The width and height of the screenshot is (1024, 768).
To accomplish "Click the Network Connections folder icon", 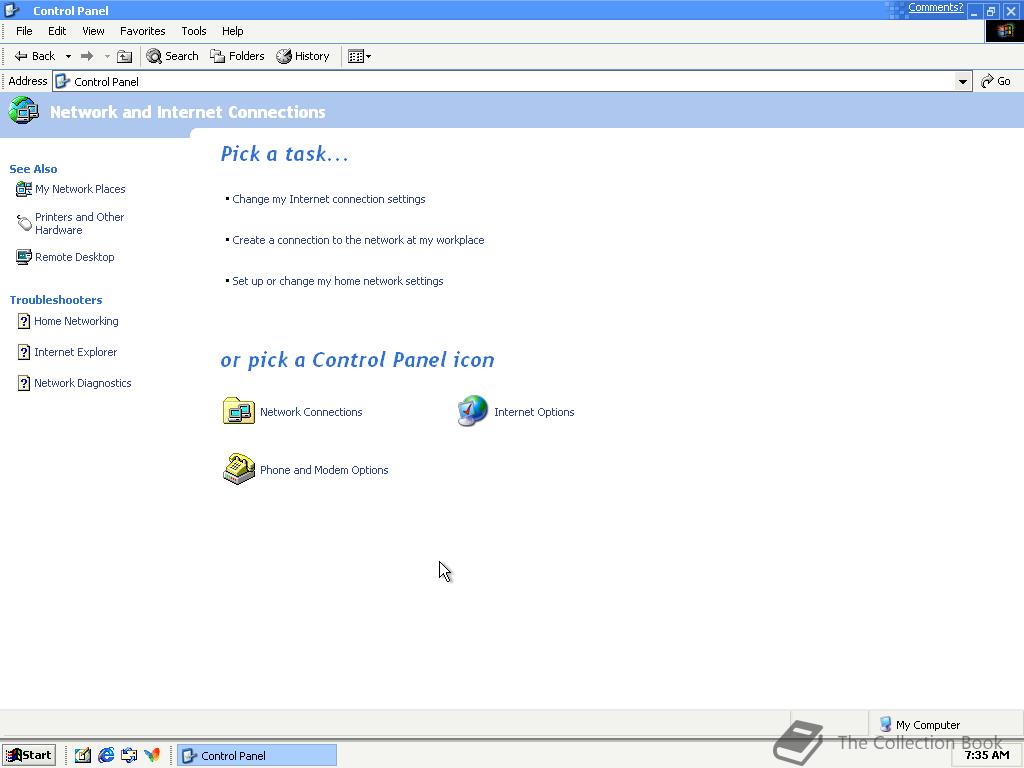I will click(239, 411).
